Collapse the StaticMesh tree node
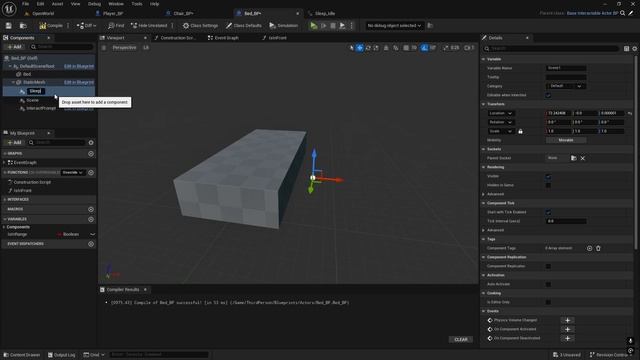The image size is (640, 360). (13, 82)
